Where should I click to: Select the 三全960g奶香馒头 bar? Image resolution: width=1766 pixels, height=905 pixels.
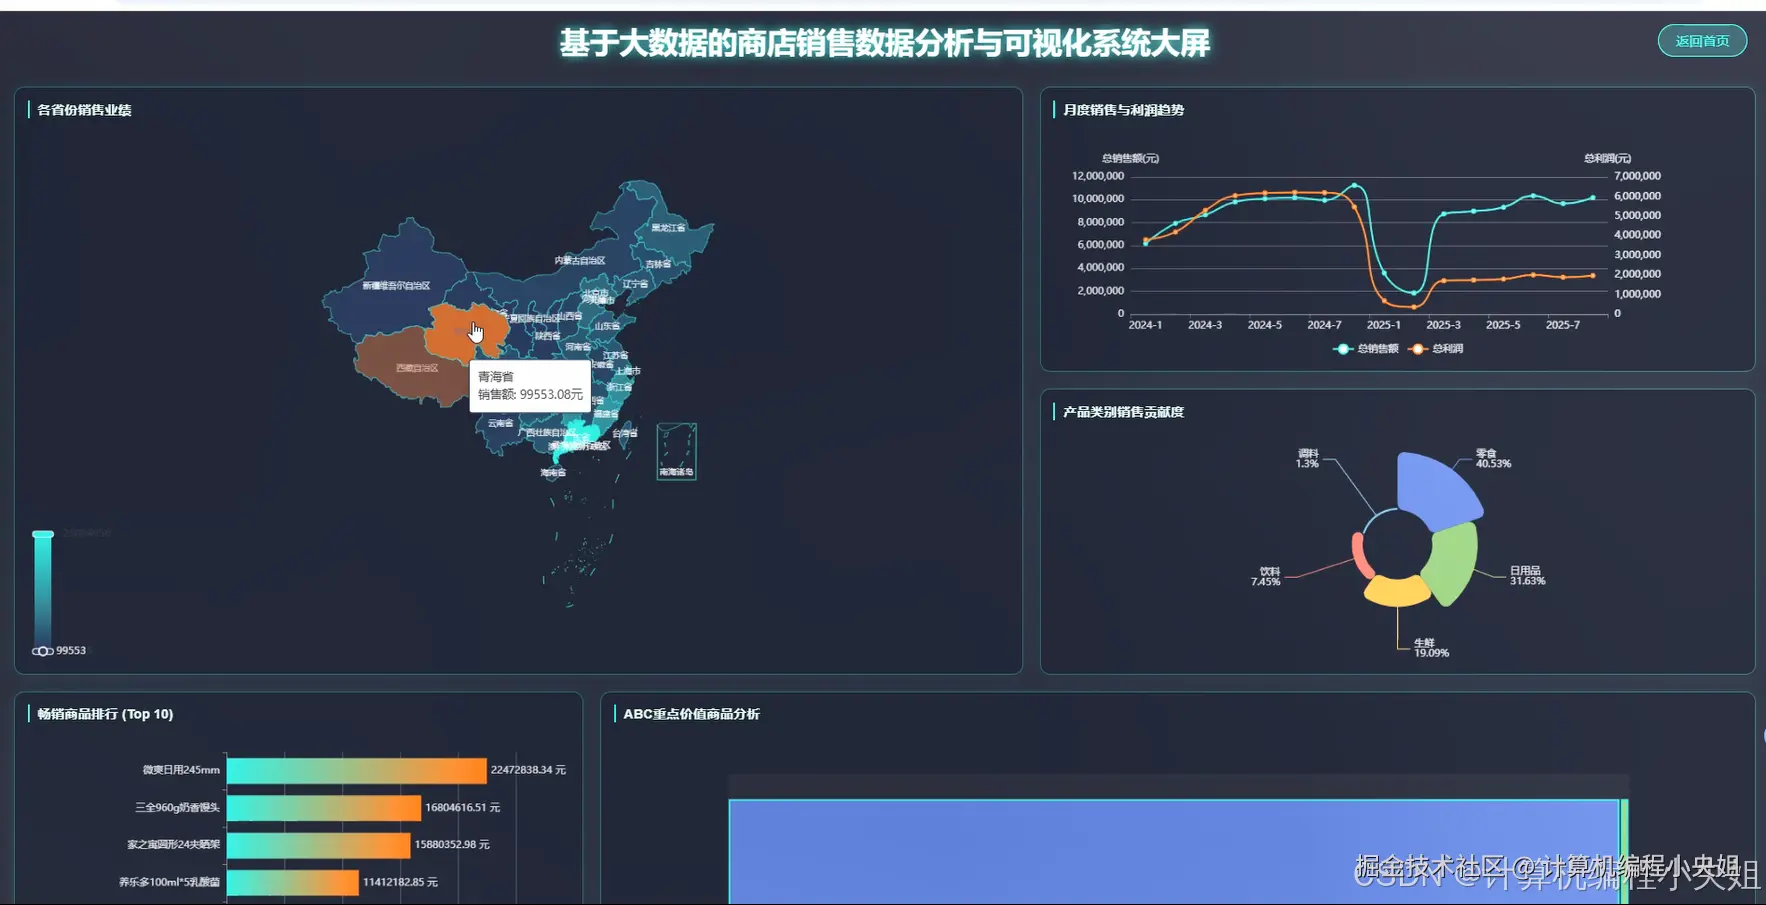click(x=324, y=807)
